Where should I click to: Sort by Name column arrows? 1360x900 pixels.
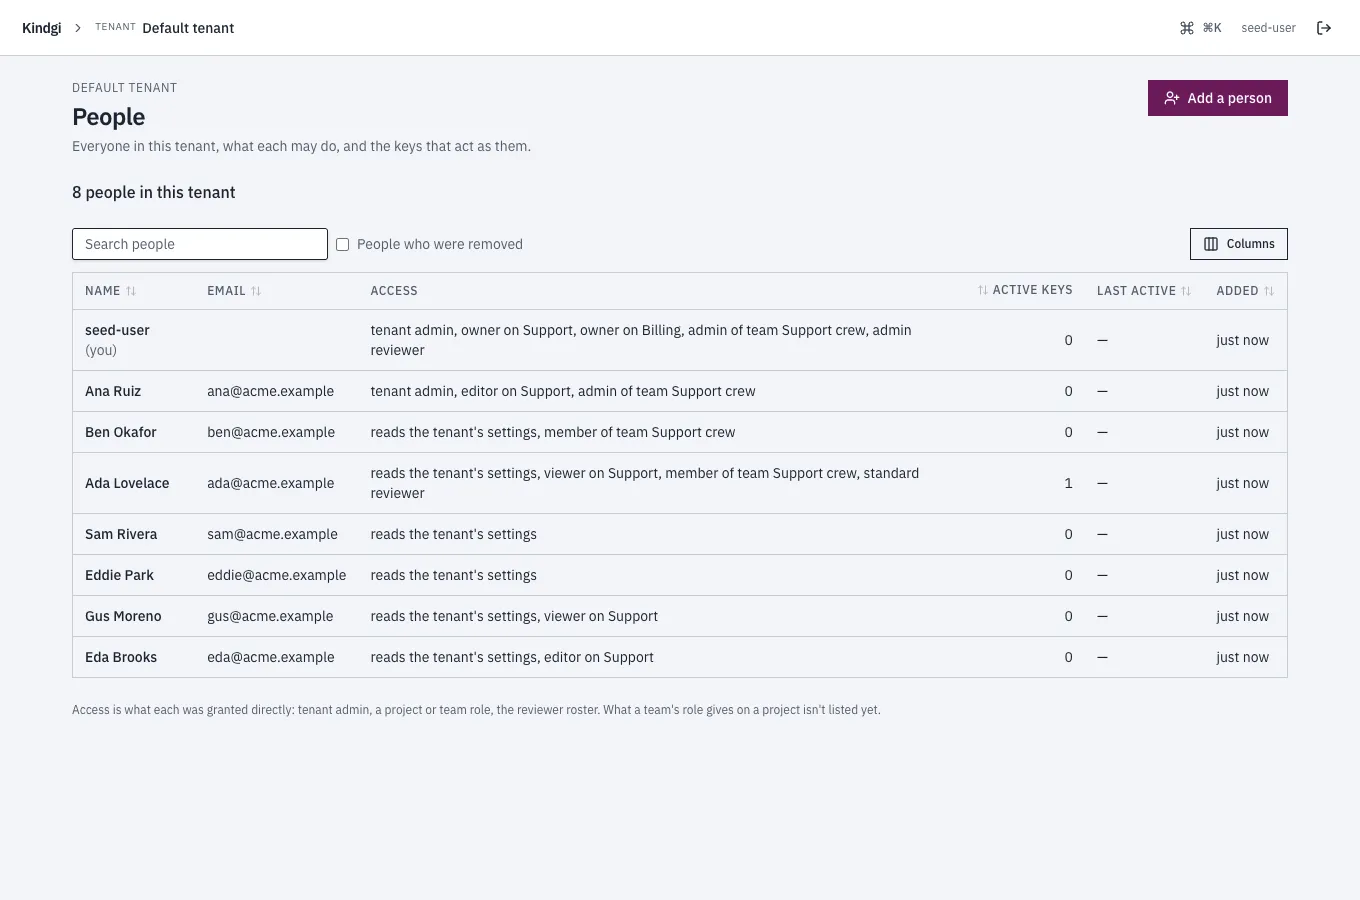[131, 291]
